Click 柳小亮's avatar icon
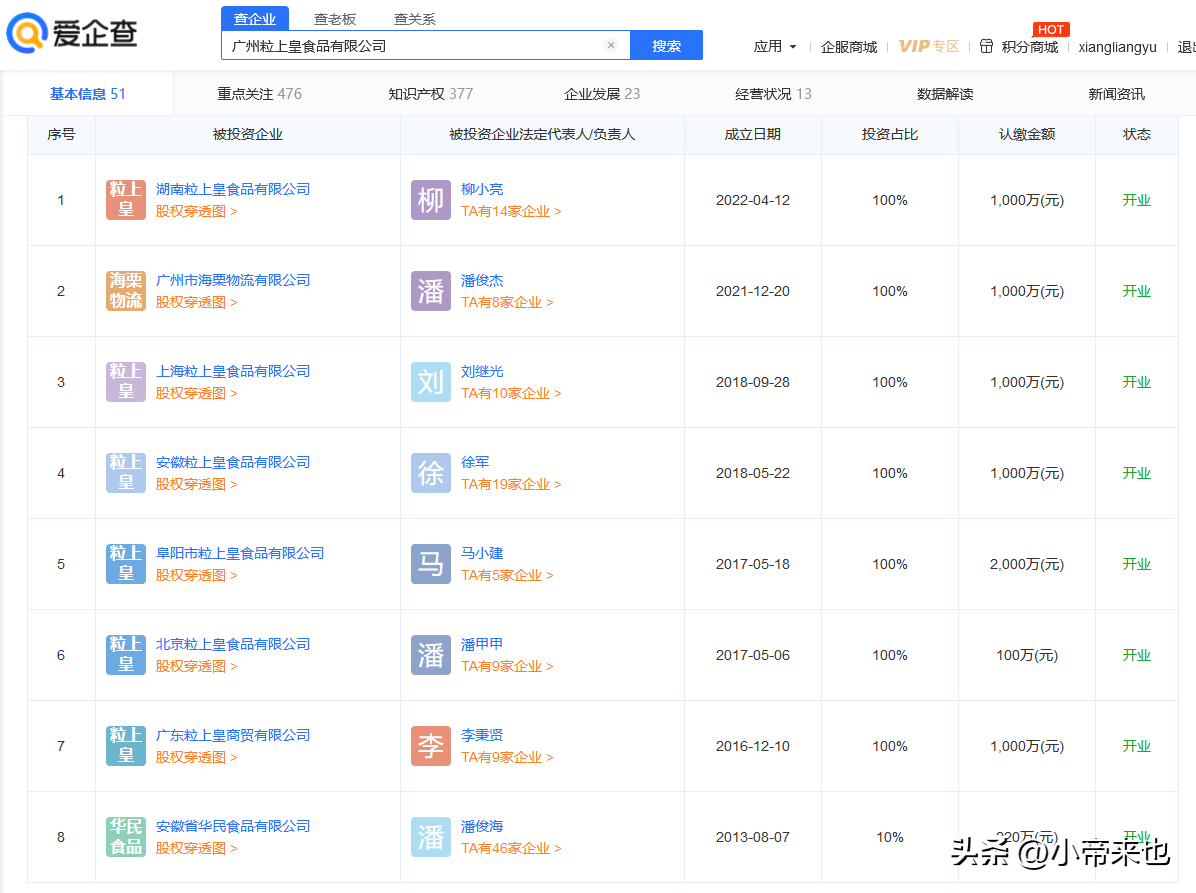Screen dimensions: 1196x893 tap(430, 199)
